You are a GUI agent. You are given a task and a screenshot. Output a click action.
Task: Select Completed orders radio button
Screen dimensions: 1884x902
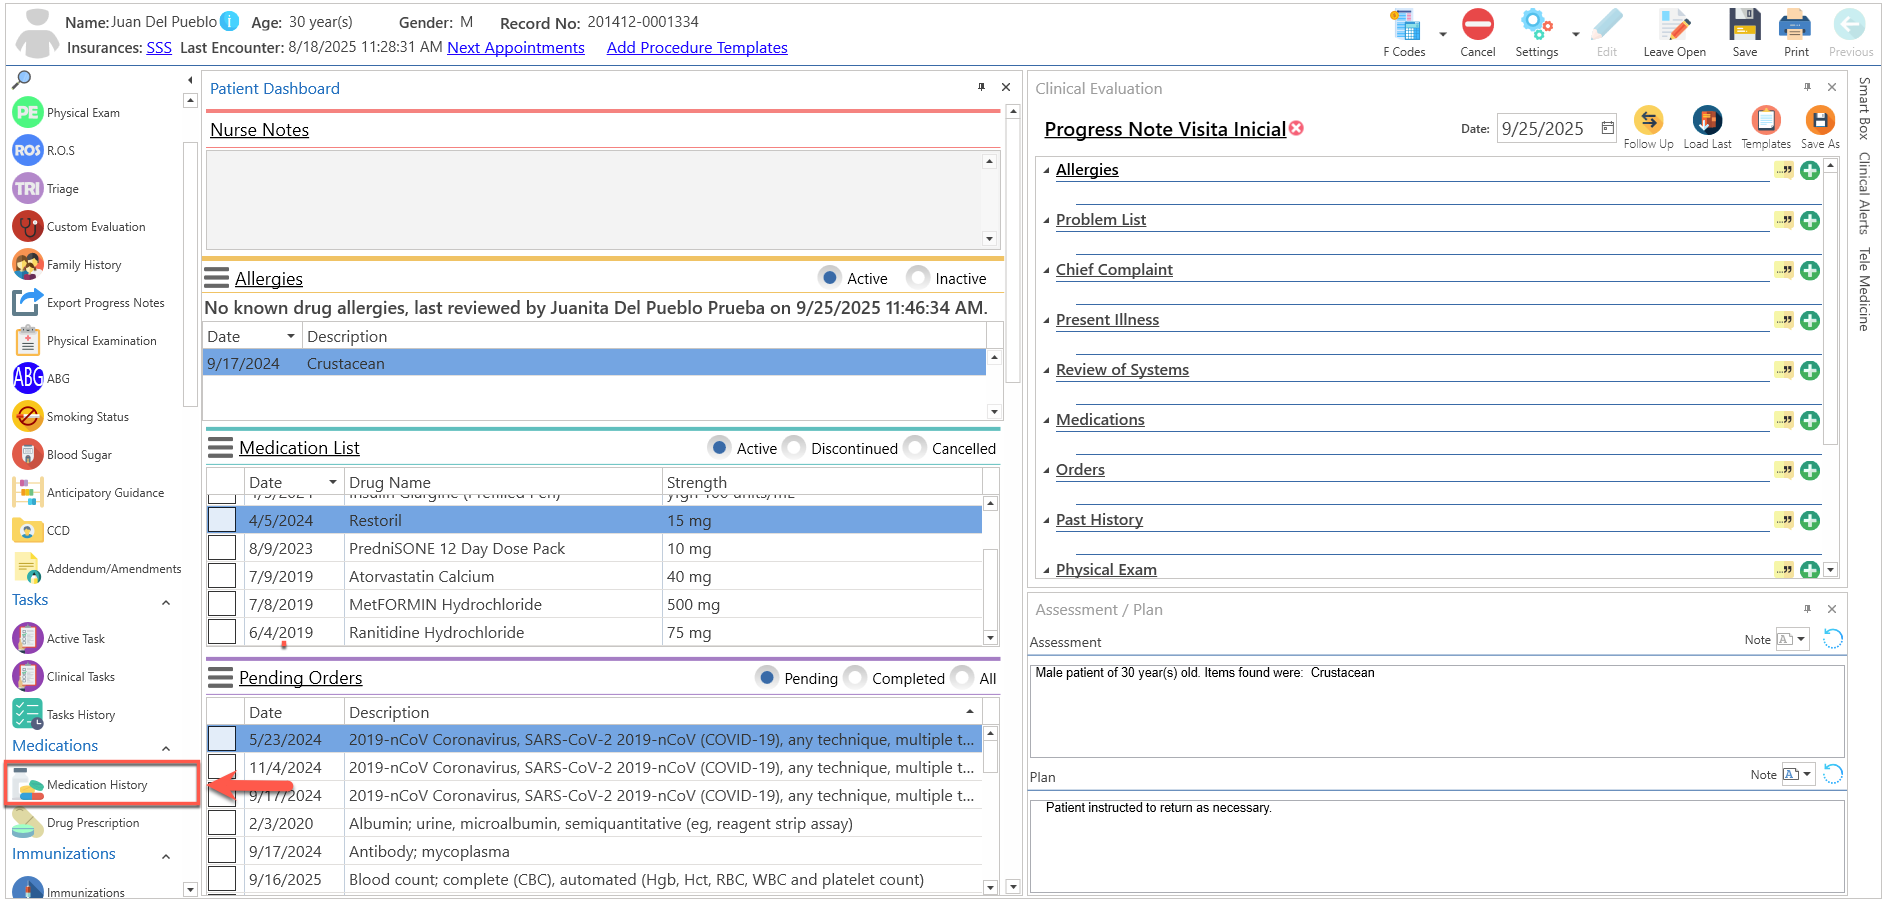[x=855, y=677]
